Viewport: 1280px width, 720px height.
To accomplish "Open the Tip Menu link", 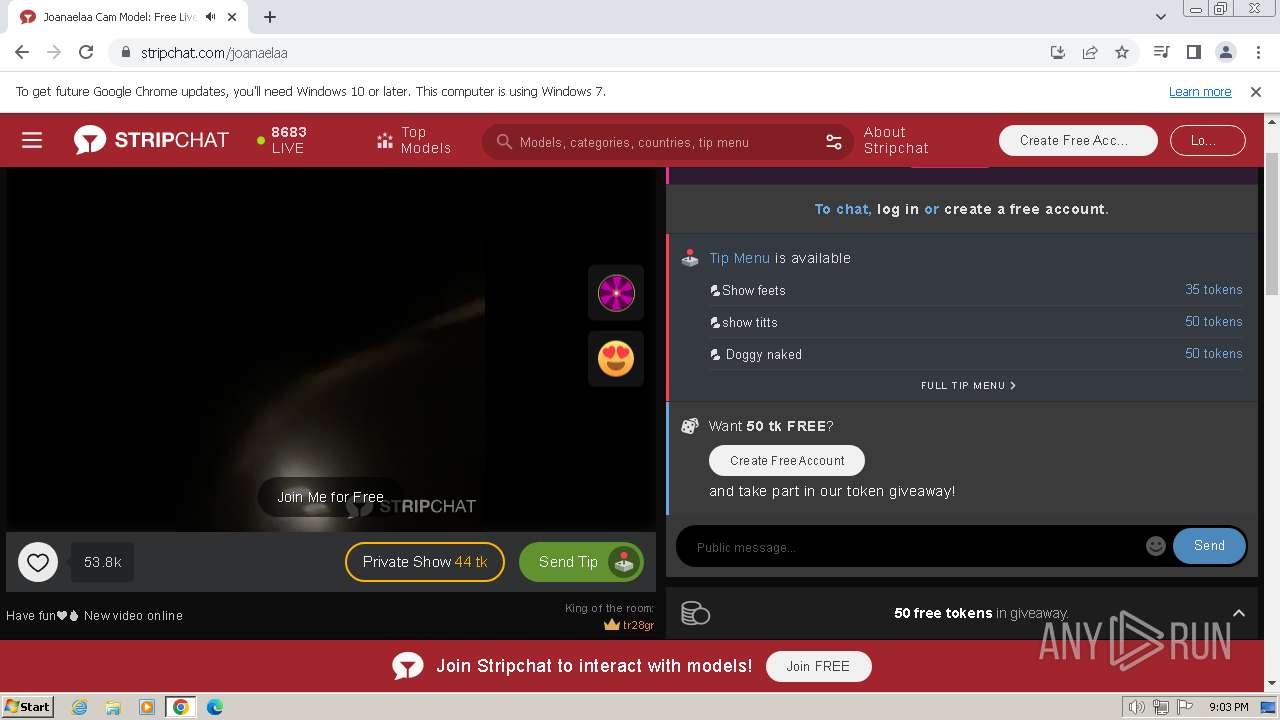I will click(739, 258).
